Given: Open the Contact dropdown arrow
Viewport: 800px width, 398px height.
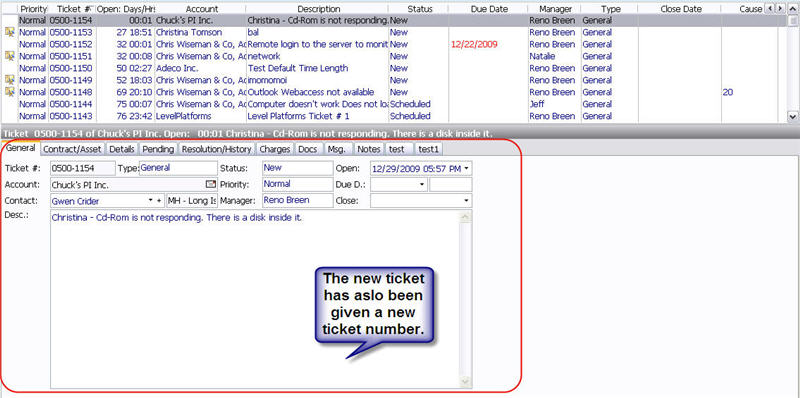Looking at the screenshot, I should (151, 201).
